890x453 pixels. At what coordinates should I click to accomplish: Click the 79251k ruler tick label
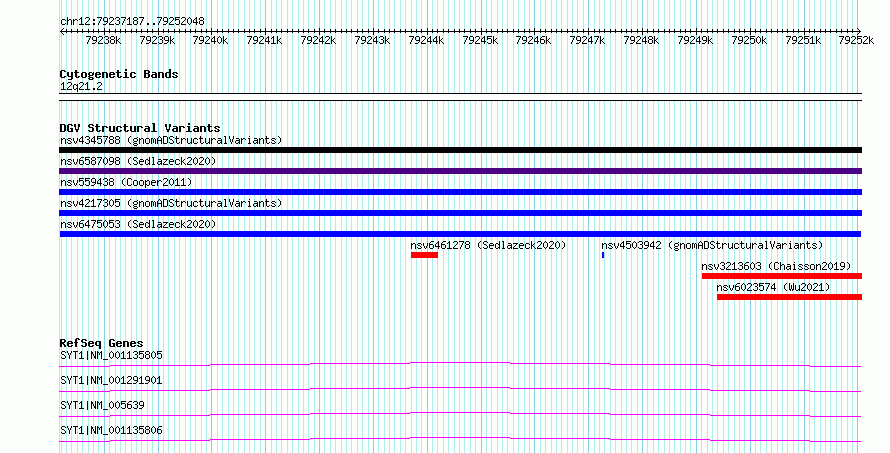coord(803,40)
